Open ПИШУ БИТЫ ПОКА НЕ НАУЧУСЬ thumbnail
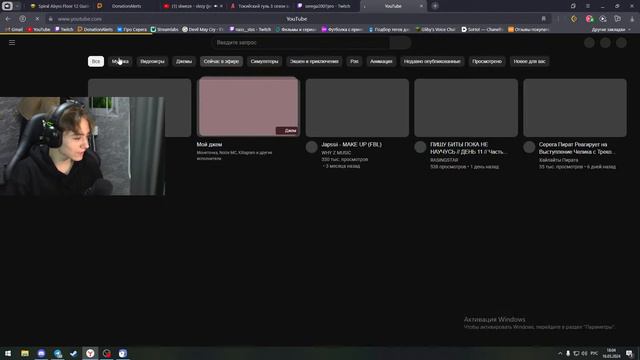 click(466, 108)
